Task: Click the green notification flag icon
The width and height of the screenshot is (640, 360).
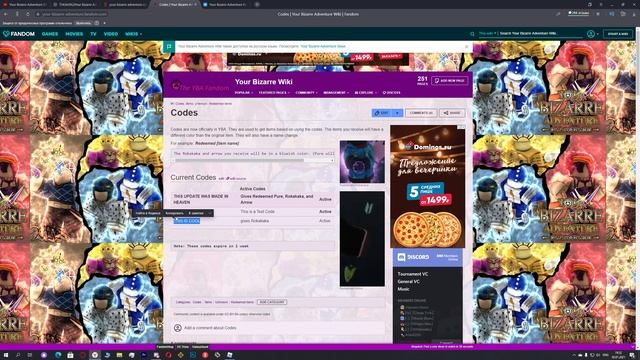Action: (169, 47)
